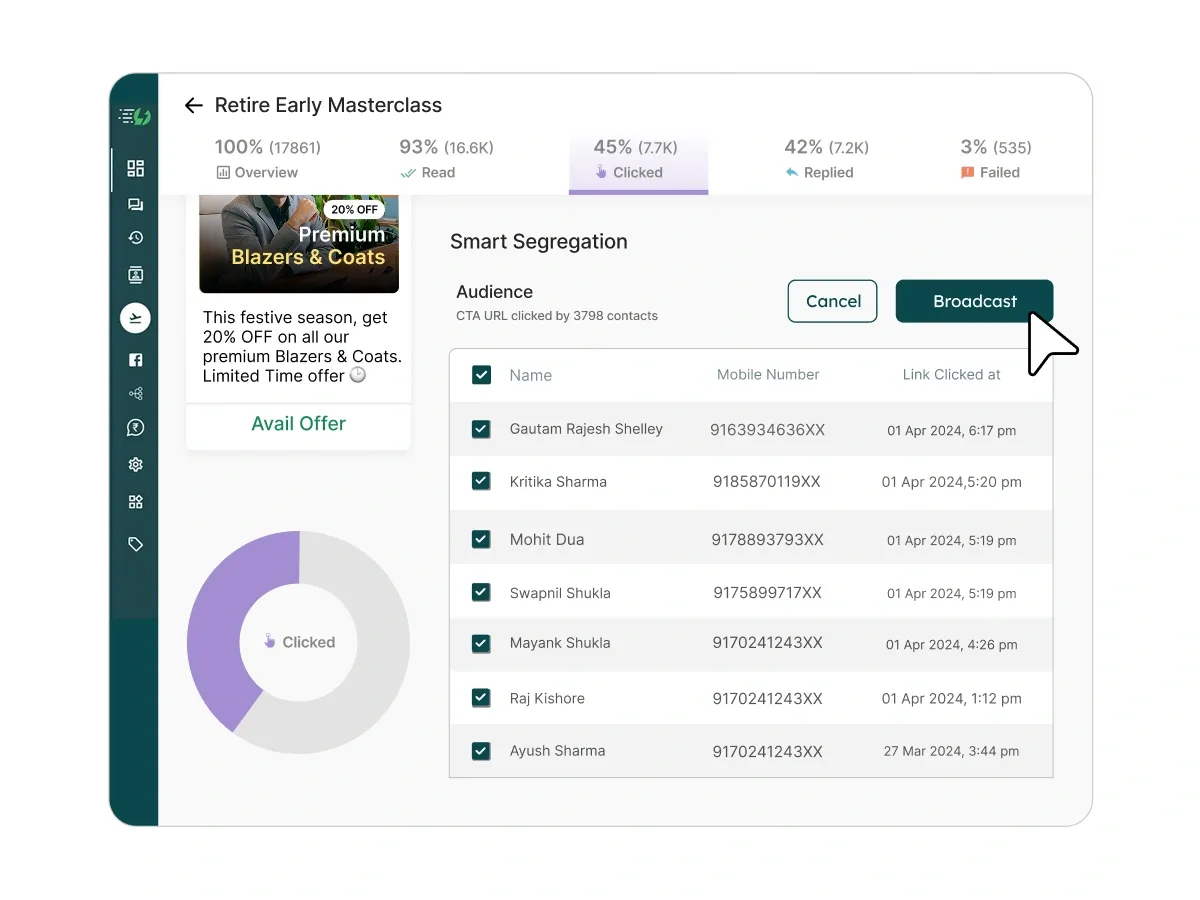
Task: Uncheck the Raj Kishore row checkbox
Action: (481, 698)
